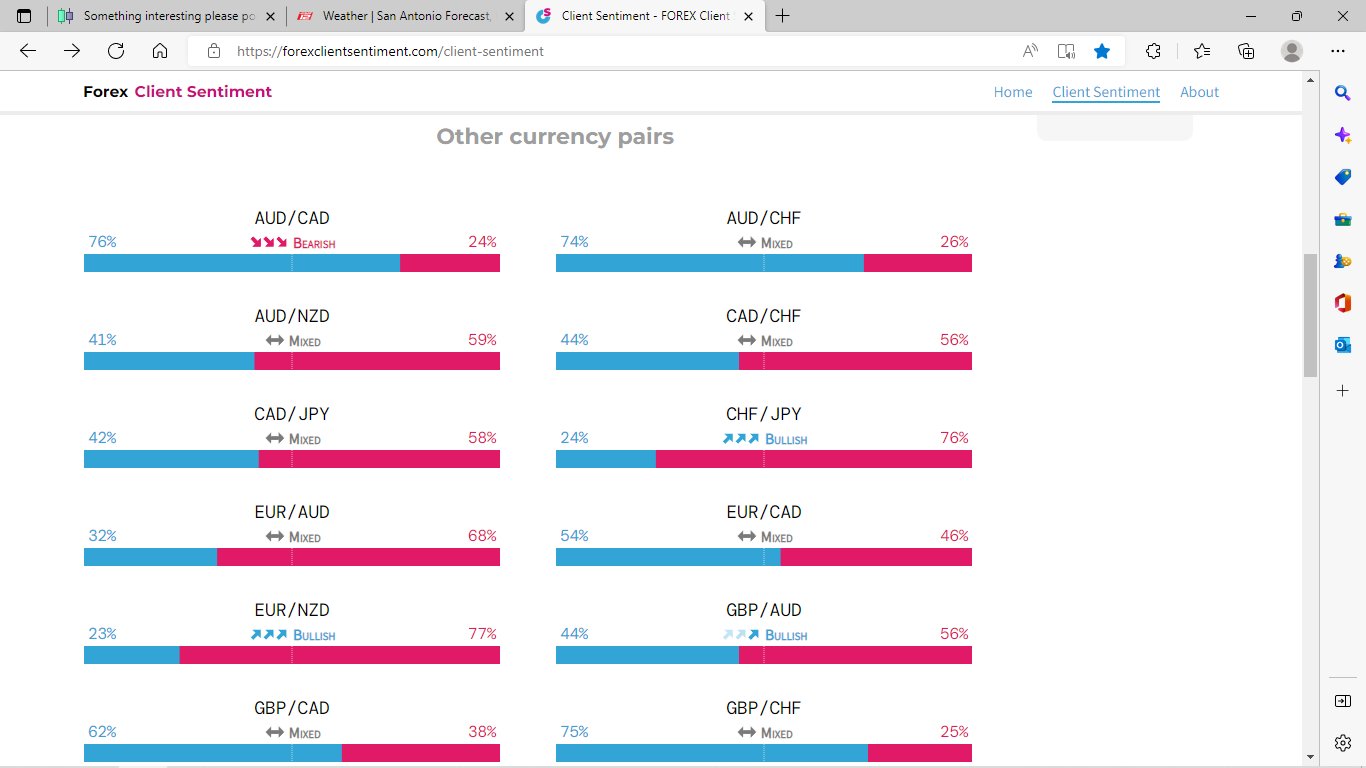Click the browser Refresh button
Screen dimensions: 1366x768
116,51
